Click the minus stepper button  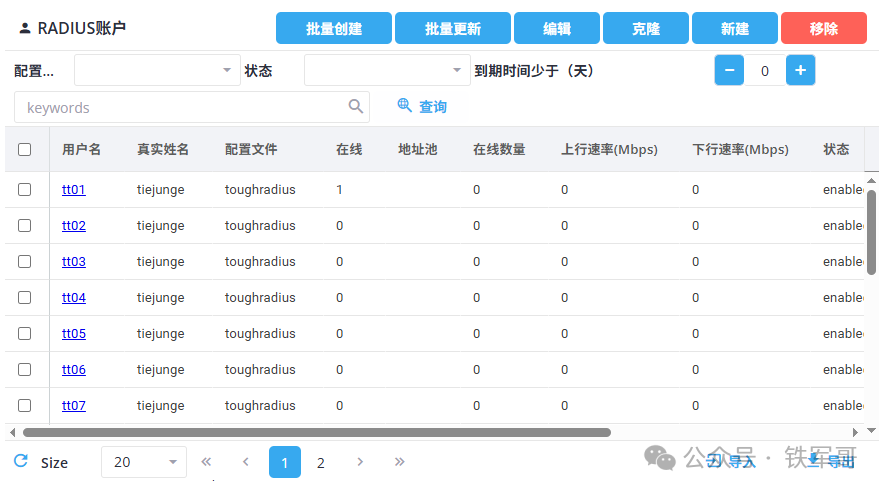pyautogui.click(x=729, y=70)
